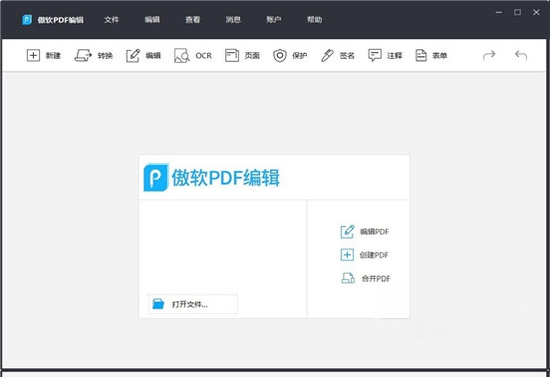Click the 创建PDF plus icon in the start panel
The width and height of the screenshot is (550, 377).
click(347, 255)
